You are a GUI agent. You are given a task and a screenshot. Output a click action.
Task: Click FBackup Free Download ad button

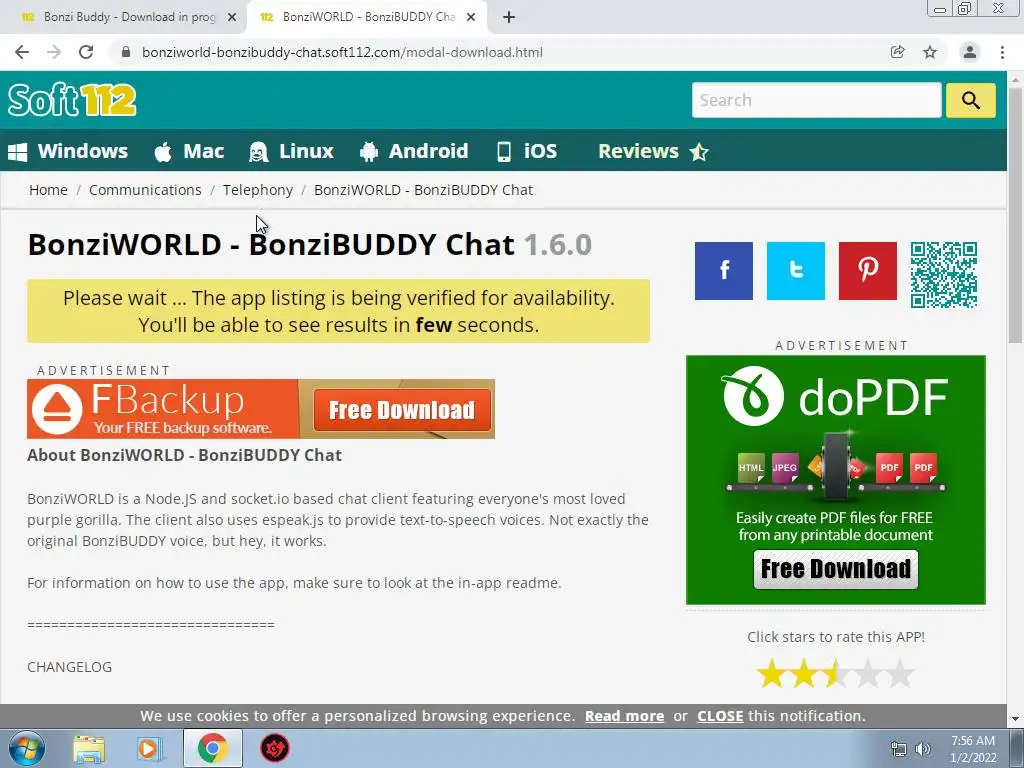[402, 410]
